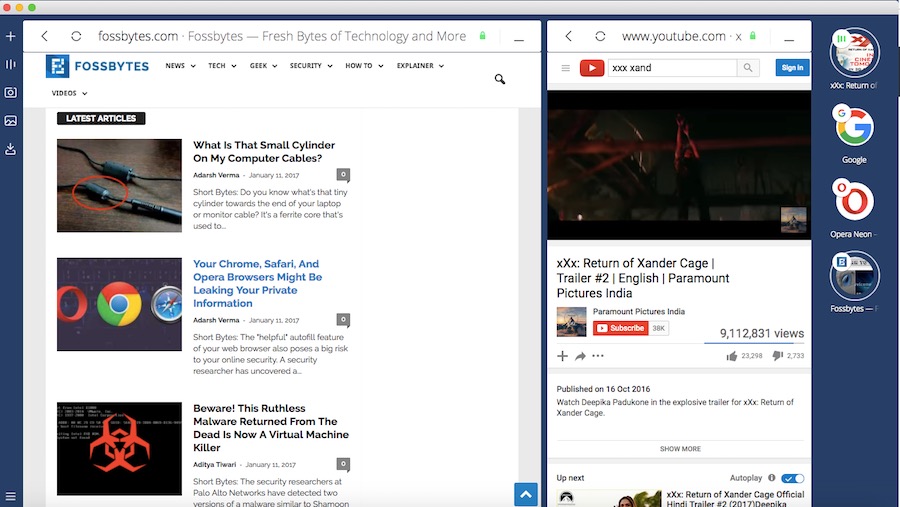This screenshot has width=900, height=507.
Task: Submit the YouTube search with the magnifier button
Action: [x=748, y=68]
